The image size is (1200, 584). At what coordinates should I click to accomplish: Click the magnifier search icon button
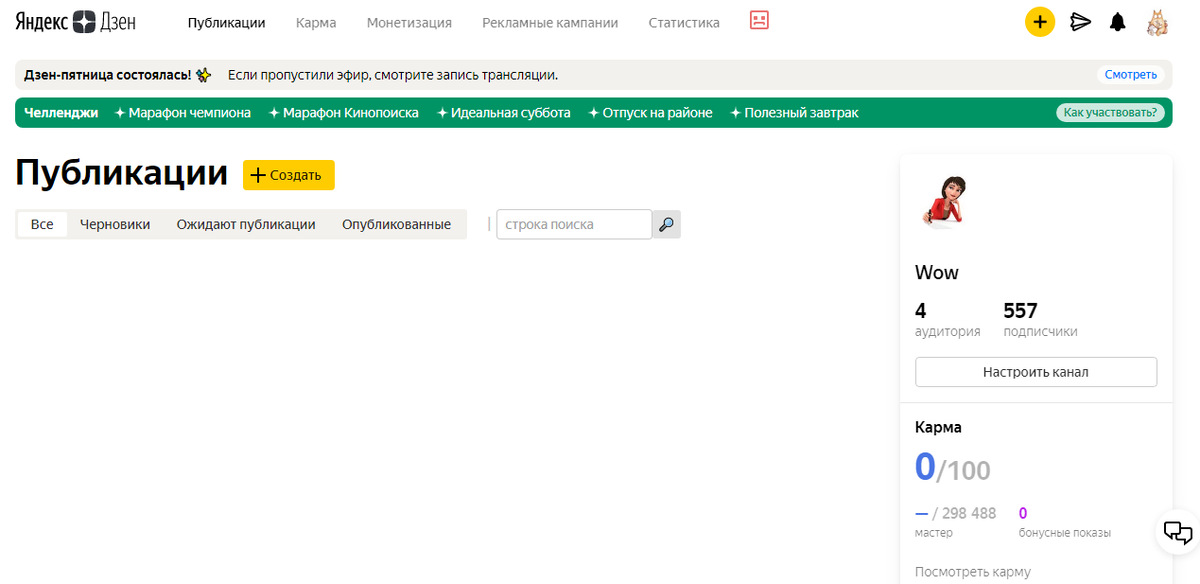point(667,225)
